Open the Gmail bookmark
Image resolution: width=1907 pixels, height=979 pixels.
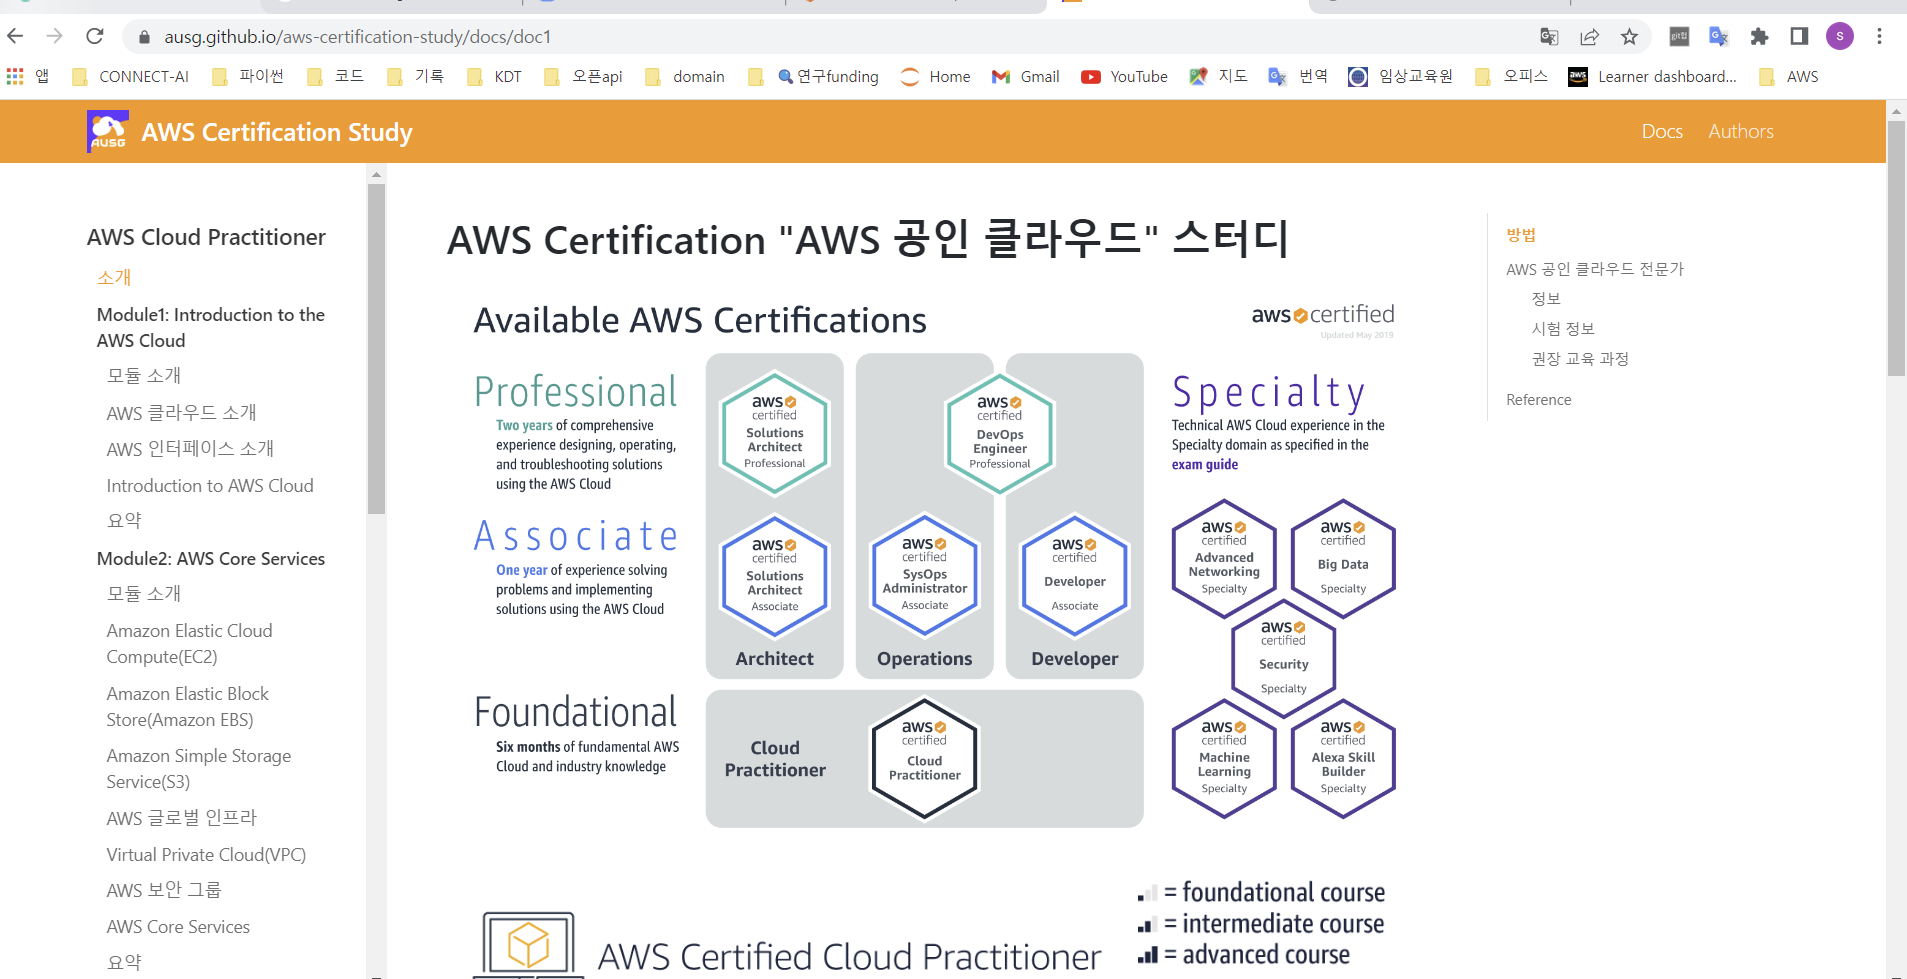[1025, 76]
